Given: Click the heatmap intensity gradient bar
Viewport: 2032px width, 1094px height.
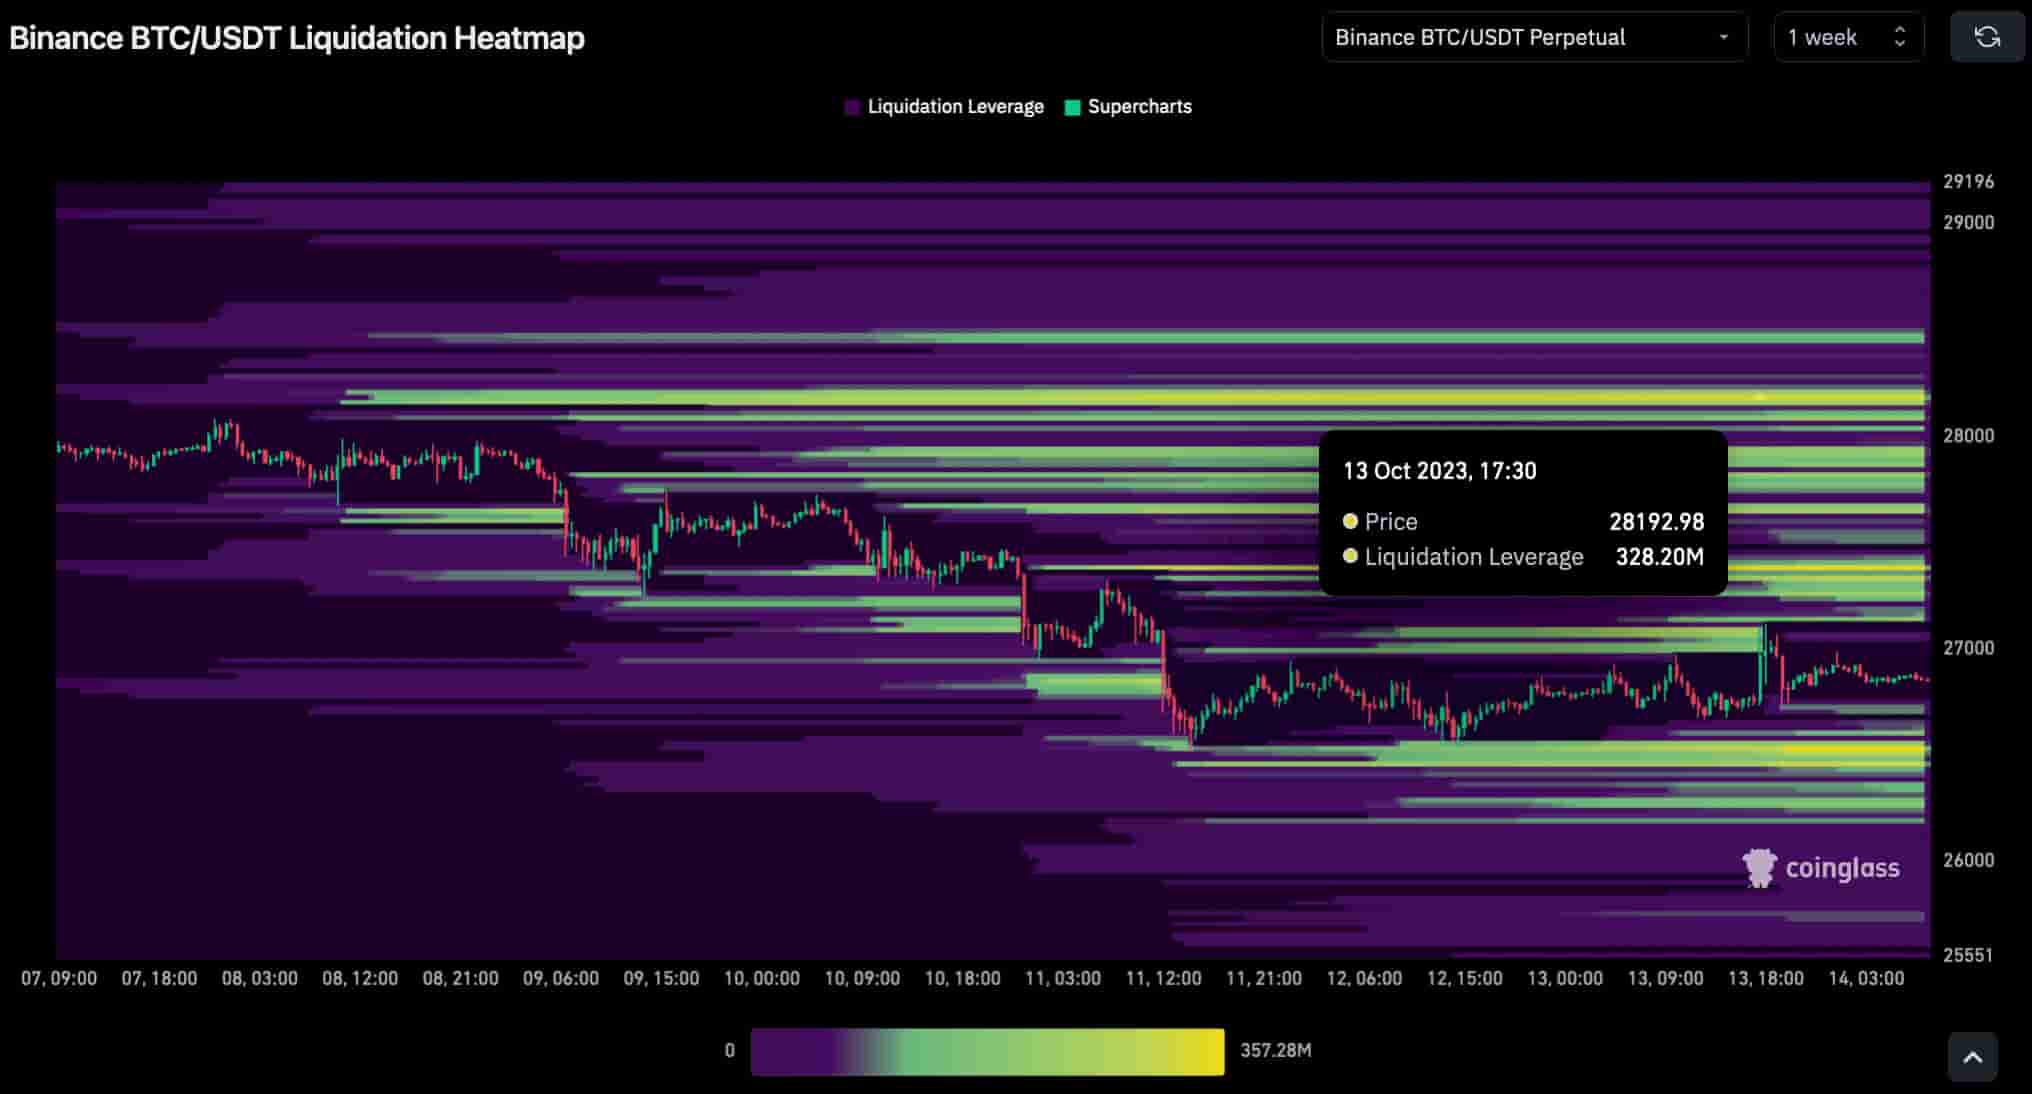Looking at the screenshot, I should click(x=987, y=1051).
